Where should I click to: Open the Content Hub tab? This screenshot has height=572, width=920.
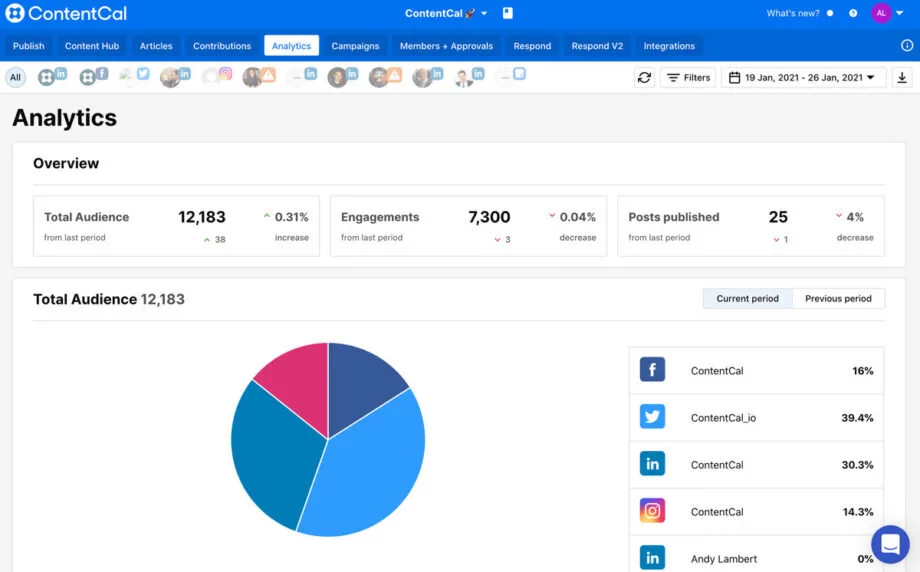(92, 46)
